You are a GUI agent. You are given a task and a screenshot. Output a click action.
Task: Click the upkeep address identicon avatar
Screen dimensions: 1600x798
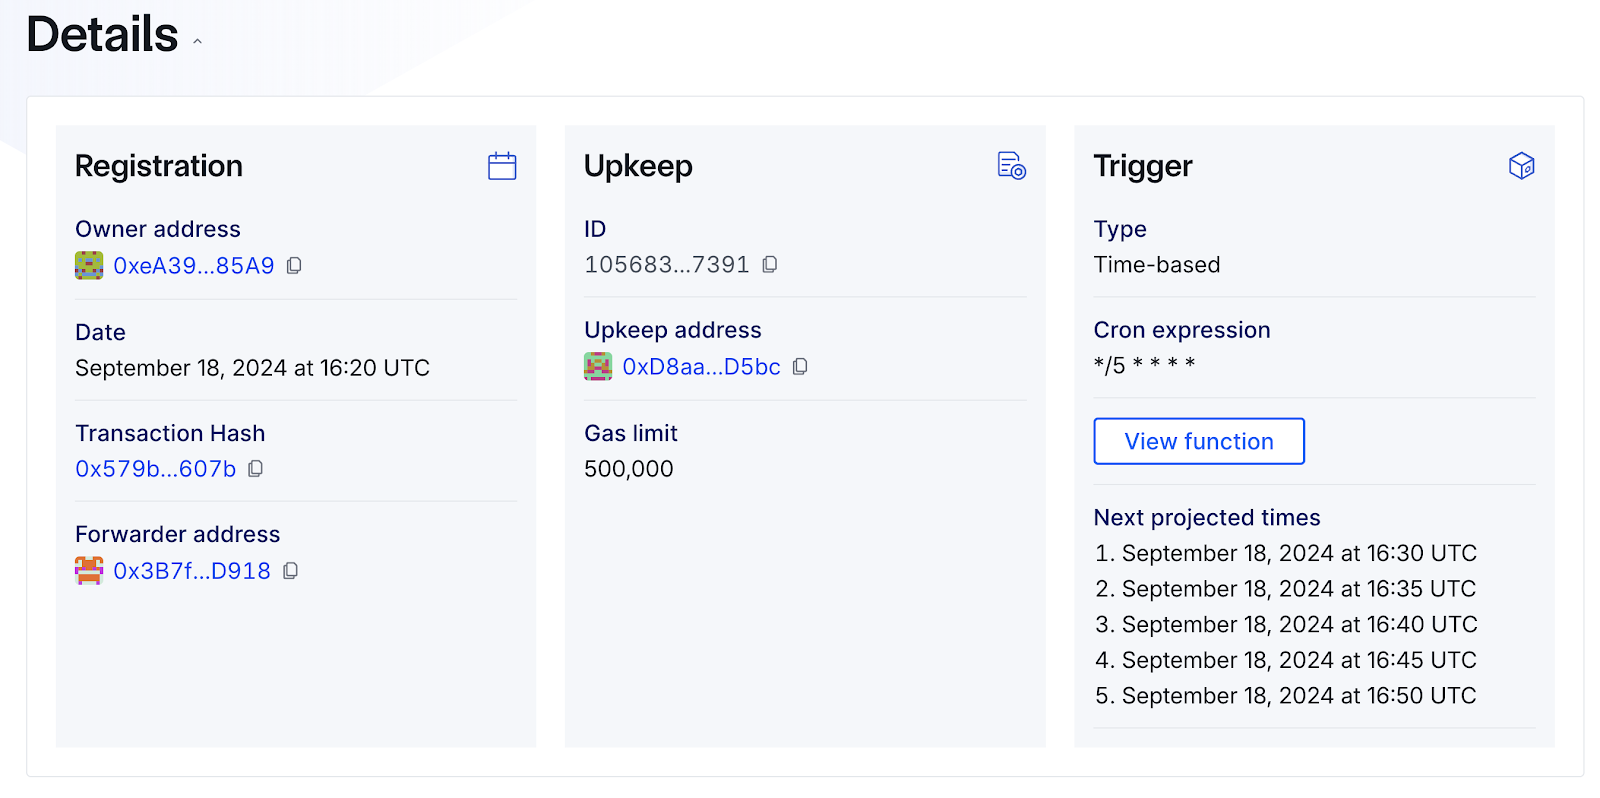point(598,367)
